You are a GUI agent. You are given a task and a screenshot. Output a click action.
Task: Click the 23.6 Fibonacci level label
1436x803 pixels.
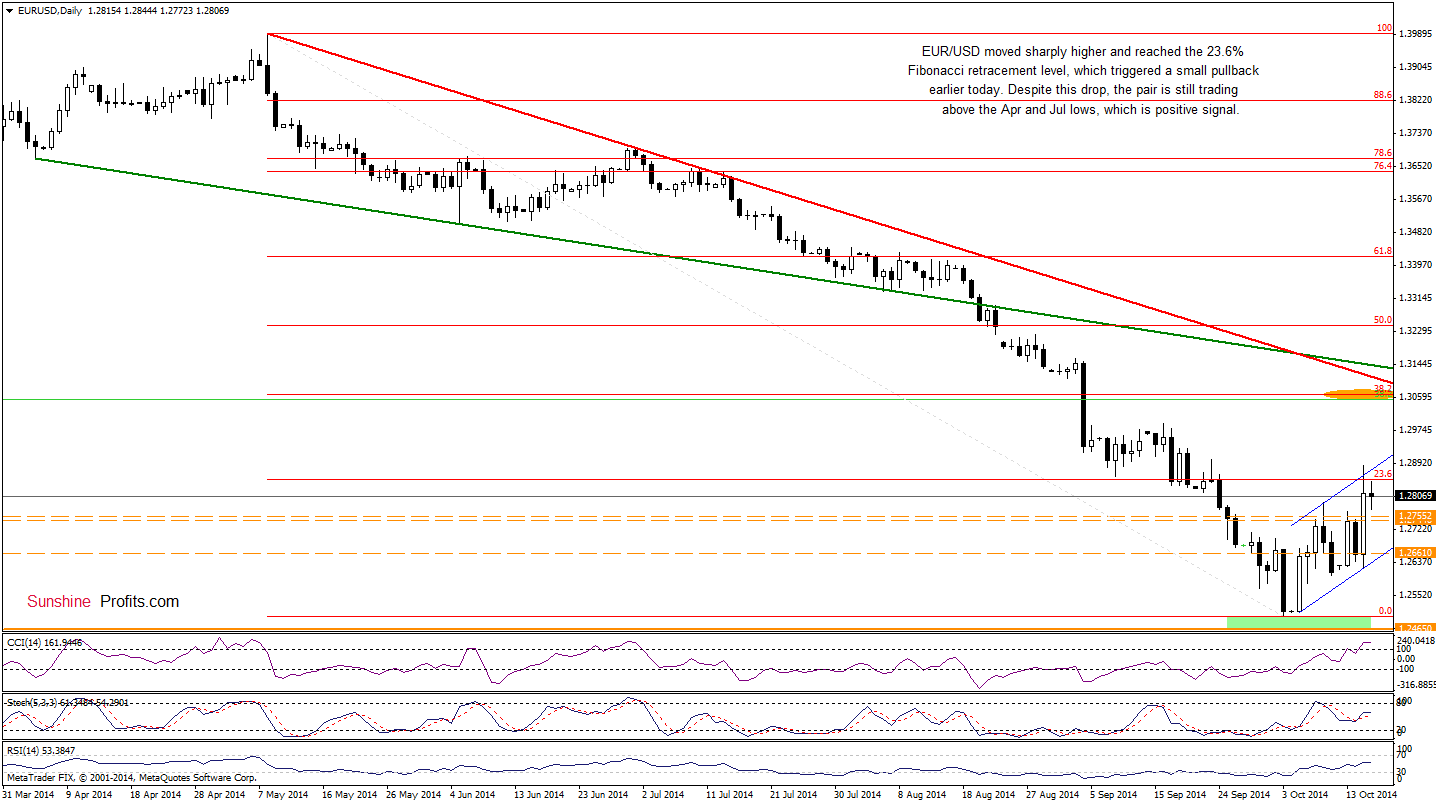[x=1383, y=473]
